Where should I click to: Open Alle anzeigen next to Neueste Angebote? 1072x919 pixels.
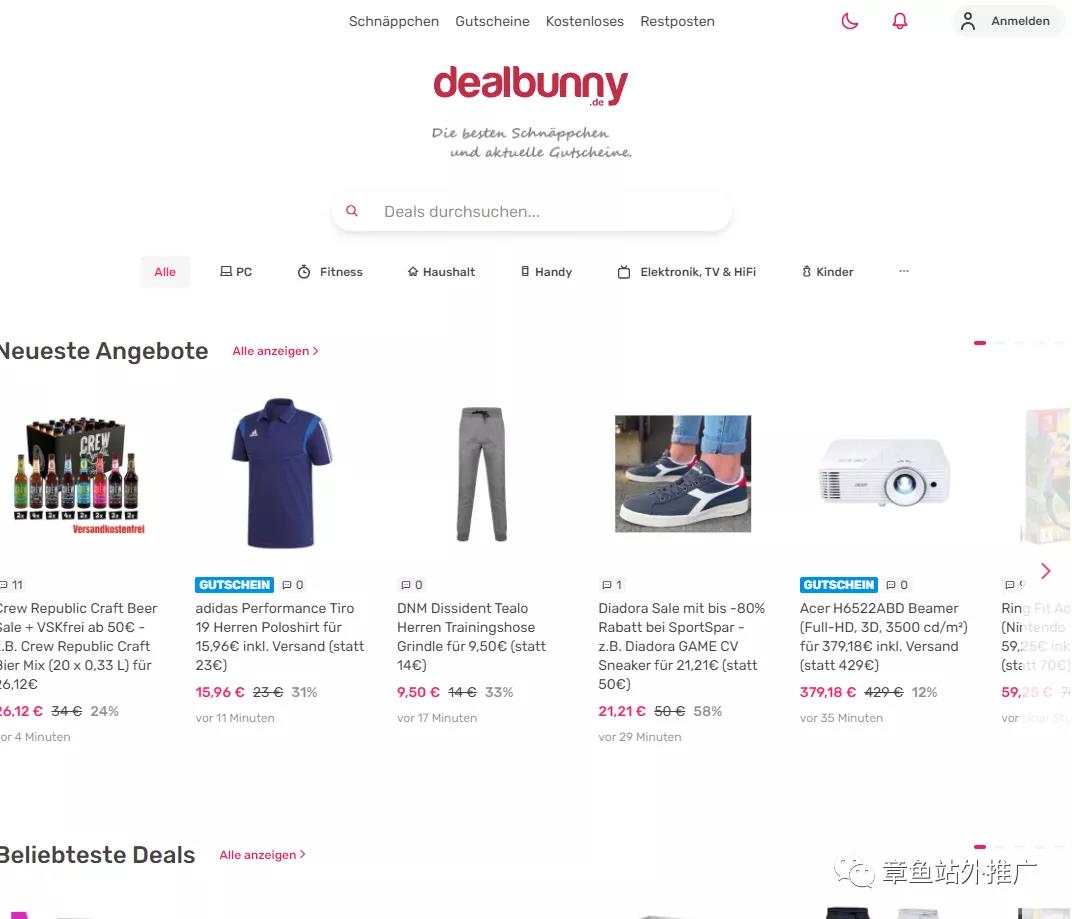tap(276, 351)
